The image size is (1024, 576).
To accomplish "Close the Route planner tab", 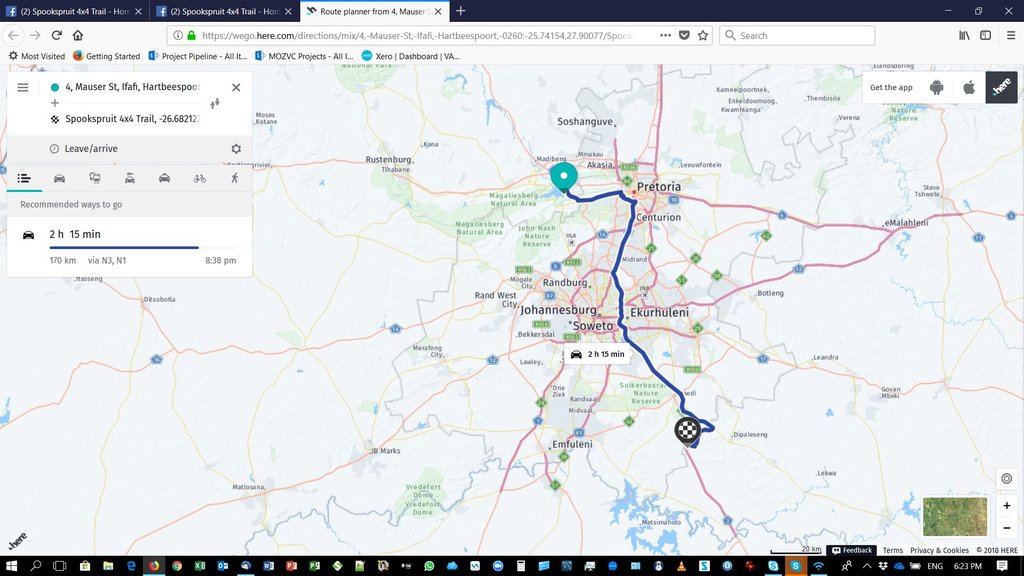I will pyautogui.click(x=438, y=11).
